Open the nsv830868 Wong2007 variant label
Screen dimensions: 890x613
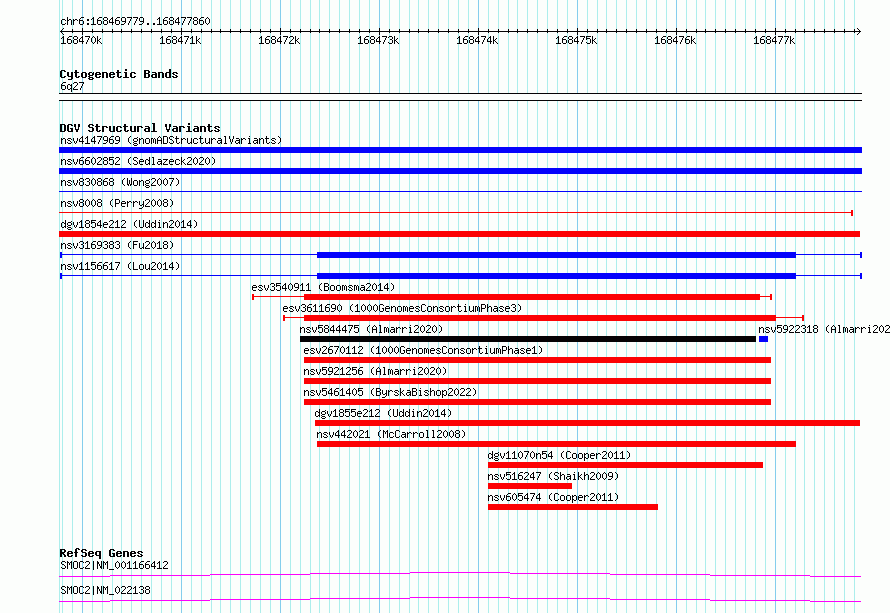(120, 182)
